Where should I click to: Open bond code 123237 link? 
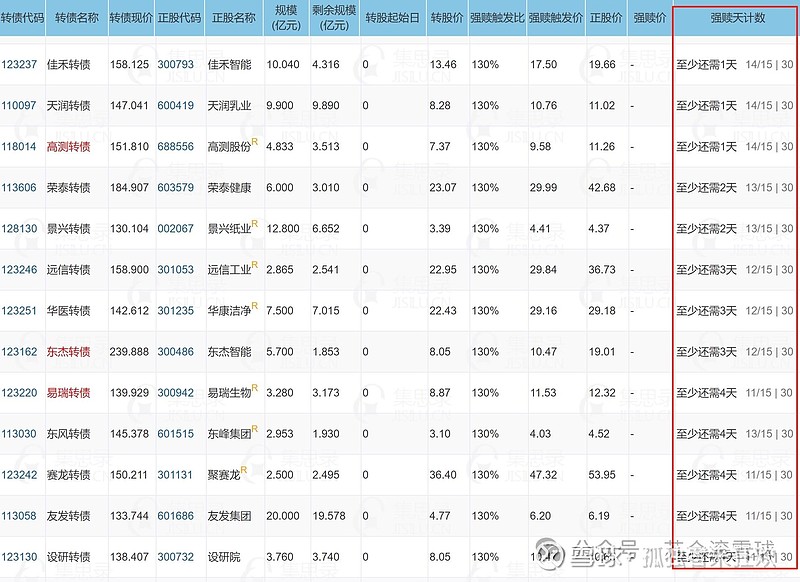tap(19, 65)
